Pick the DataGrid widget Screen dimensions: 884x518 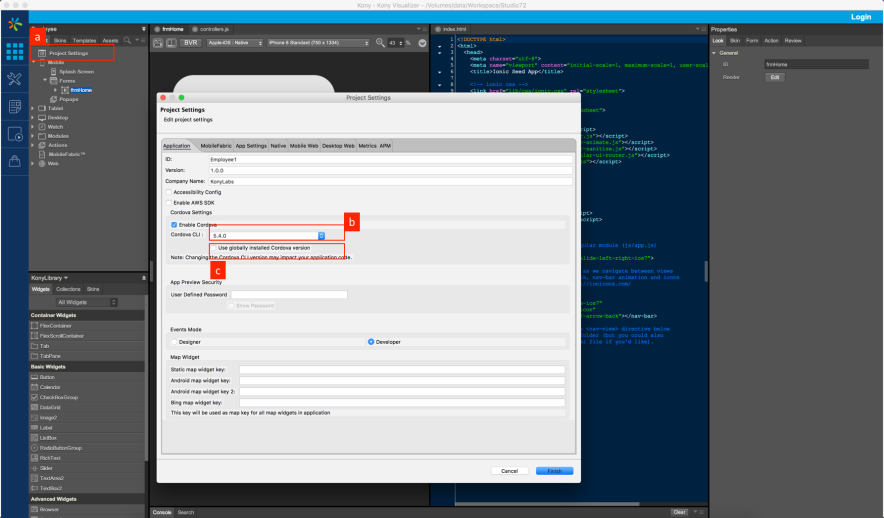(x=50, y=408)
